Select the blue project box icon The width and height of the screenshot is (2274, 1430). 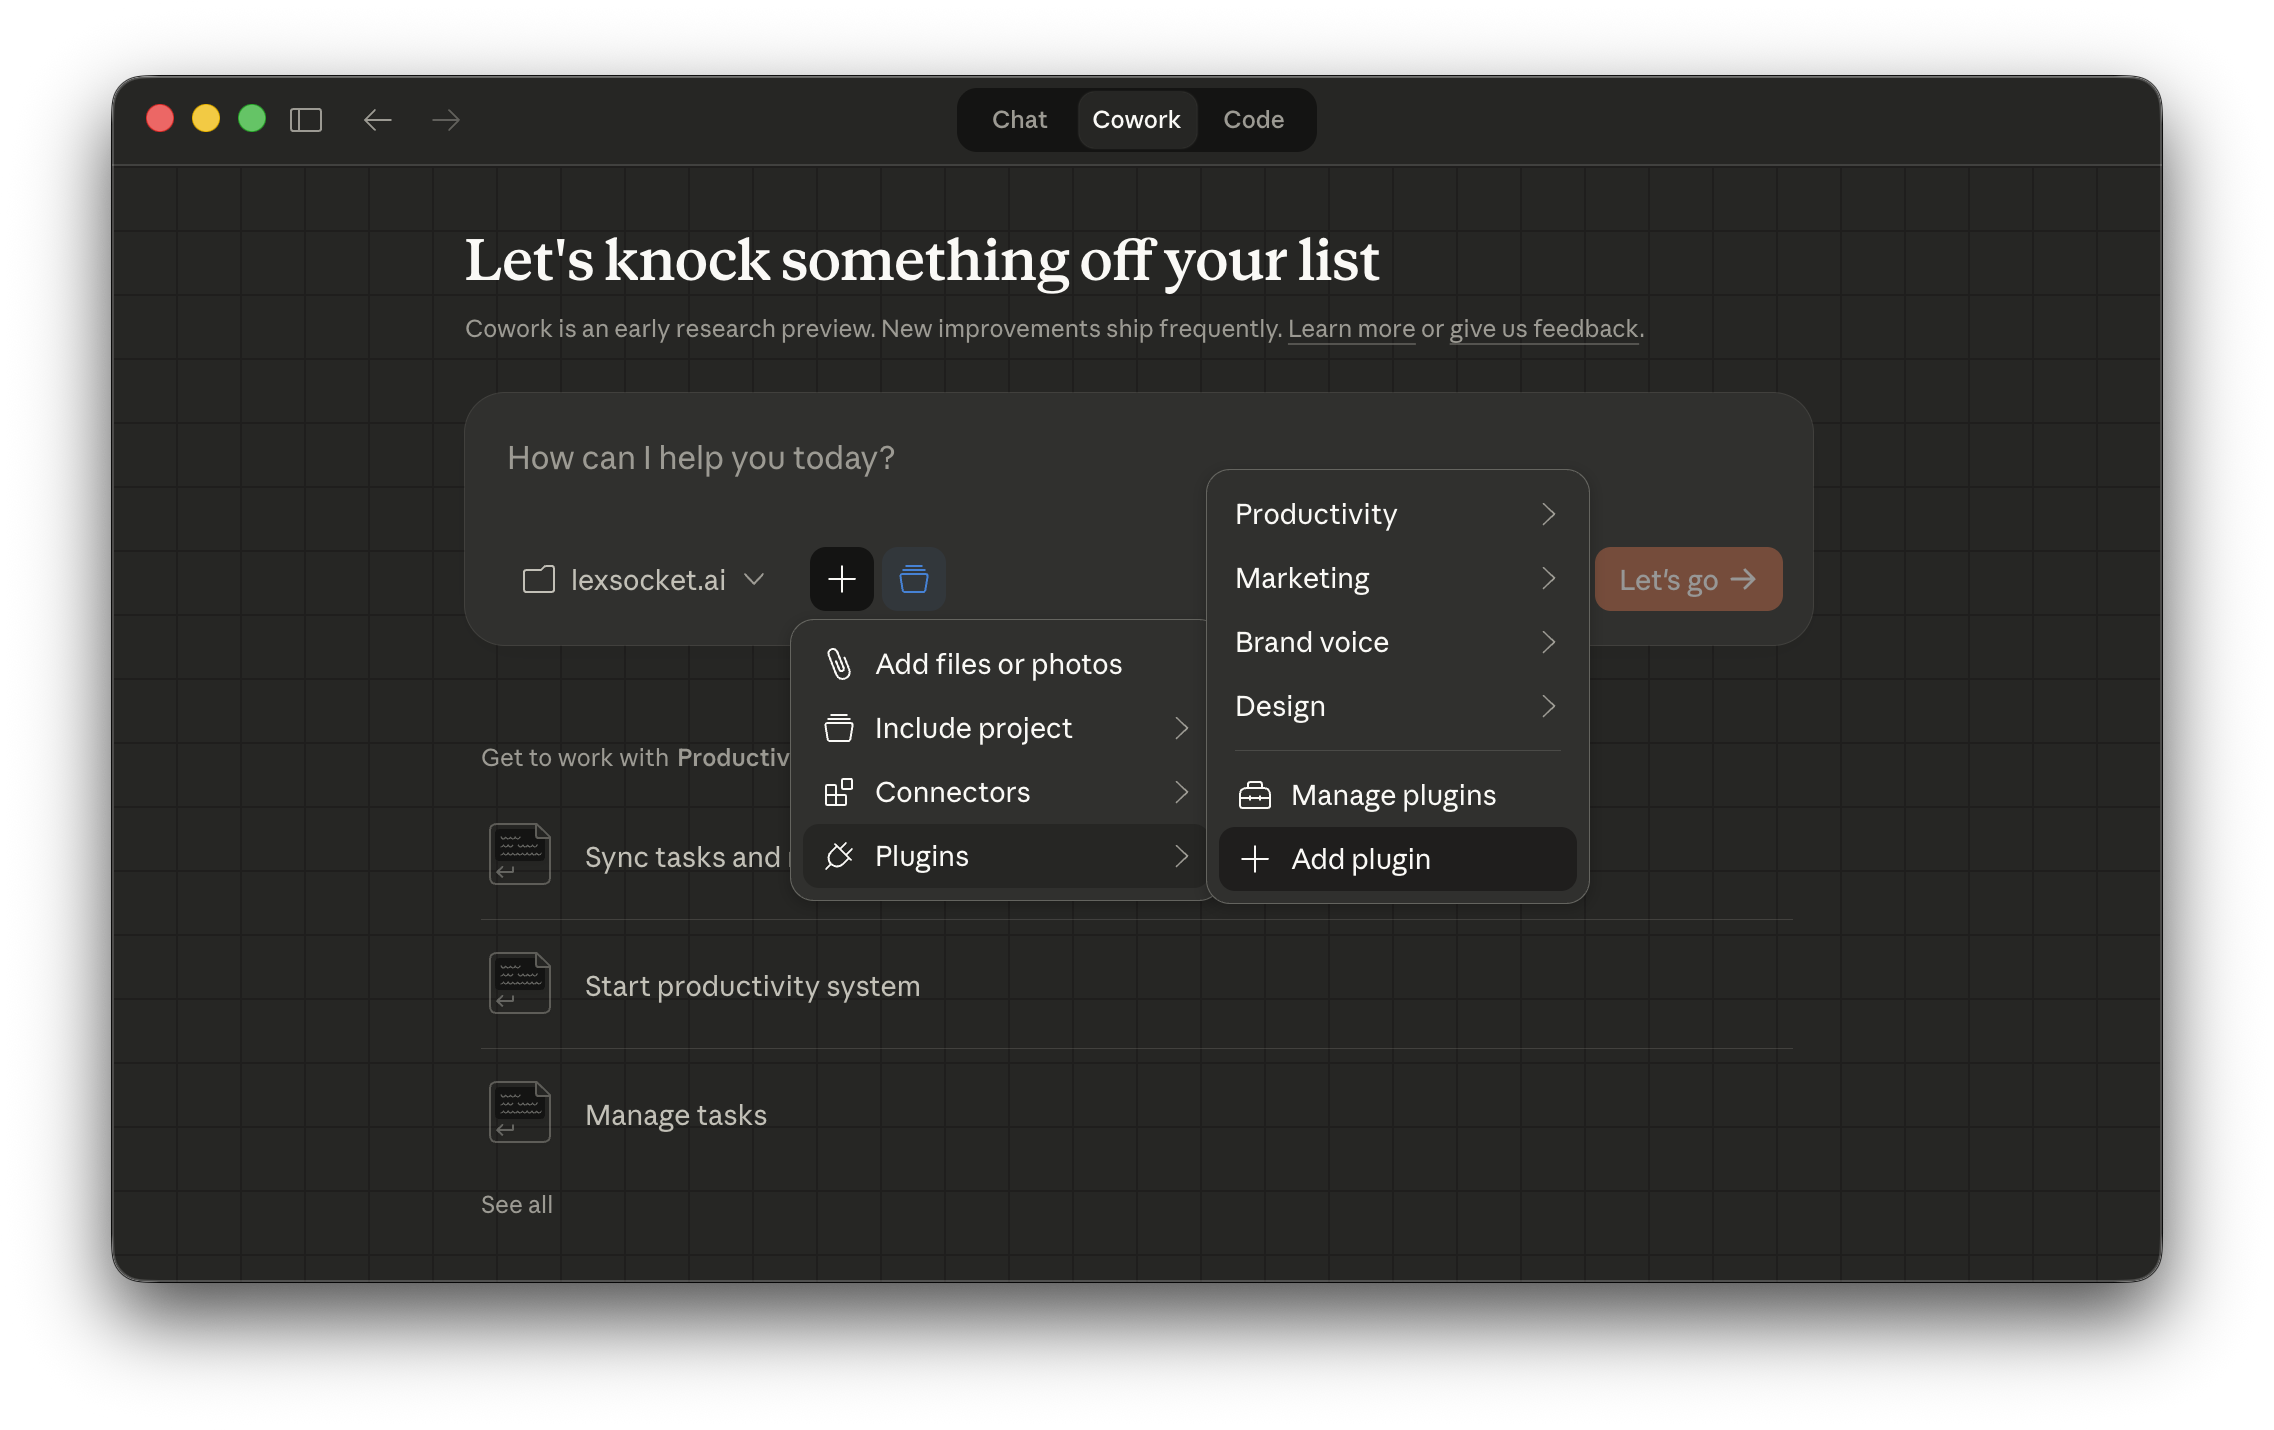[912, 579]
